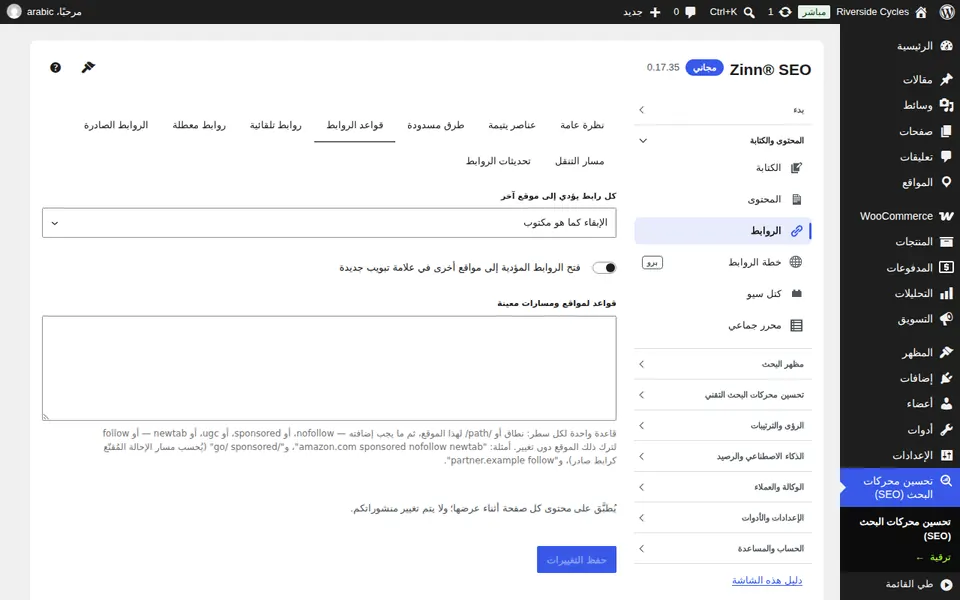960x600 pixels.
Task: Expand the الحساب والمساعدة section
Action: (x=723, y=549)
